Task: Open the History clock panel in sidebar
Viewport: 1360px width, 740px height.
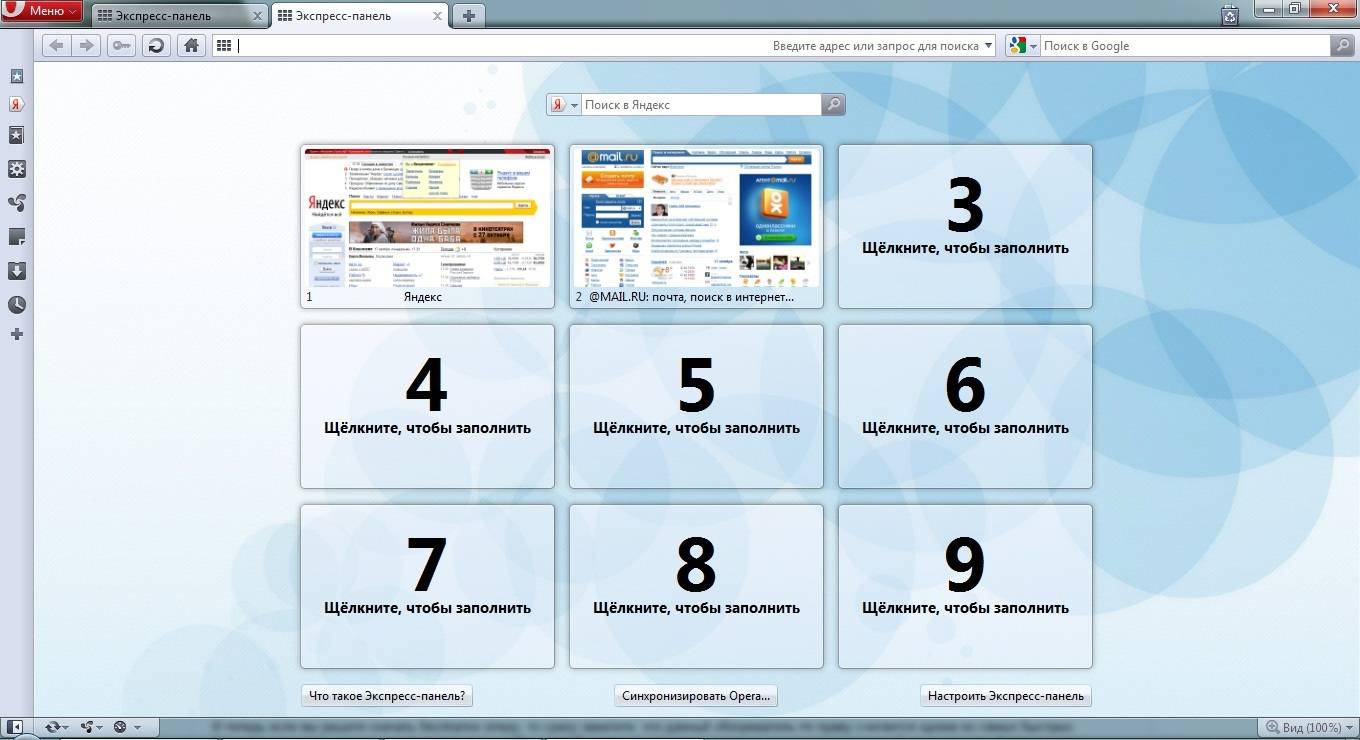Action: tap(16, 305)
